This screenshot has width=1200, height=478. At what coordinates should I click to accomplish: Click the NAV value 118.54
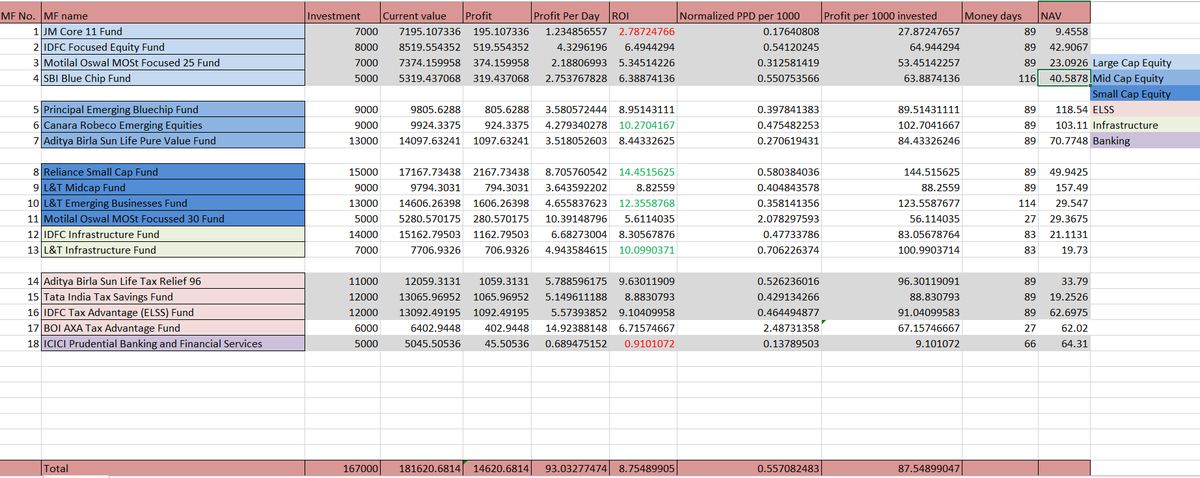coord(1064,110)
